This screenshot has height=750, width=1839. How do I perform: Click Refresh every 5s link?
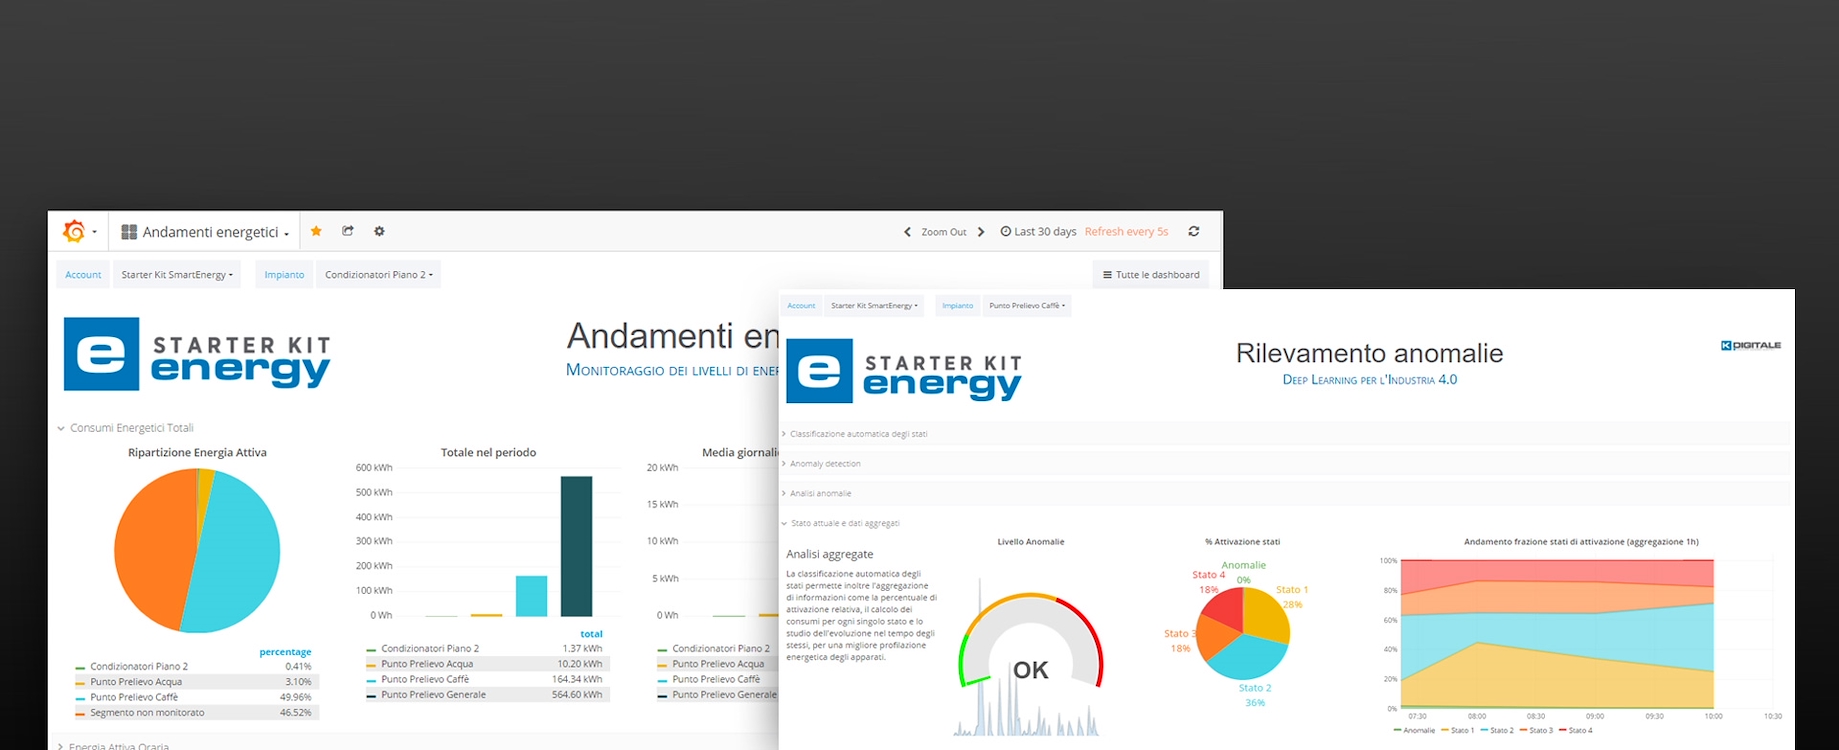tap(1126, 232)
